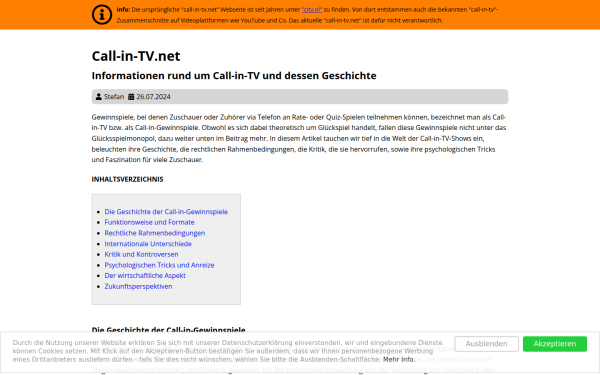This screenshot has height=375, width=600.
Task: Jump to Kritik und Kontroversen
Action: point(141,254)
